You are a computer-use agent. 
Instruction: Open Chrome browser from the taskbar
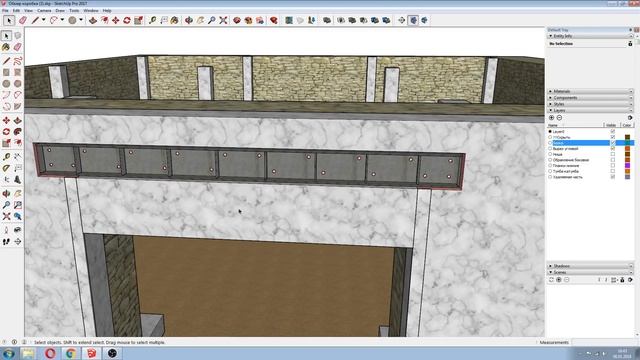click(x=71, y=353)
